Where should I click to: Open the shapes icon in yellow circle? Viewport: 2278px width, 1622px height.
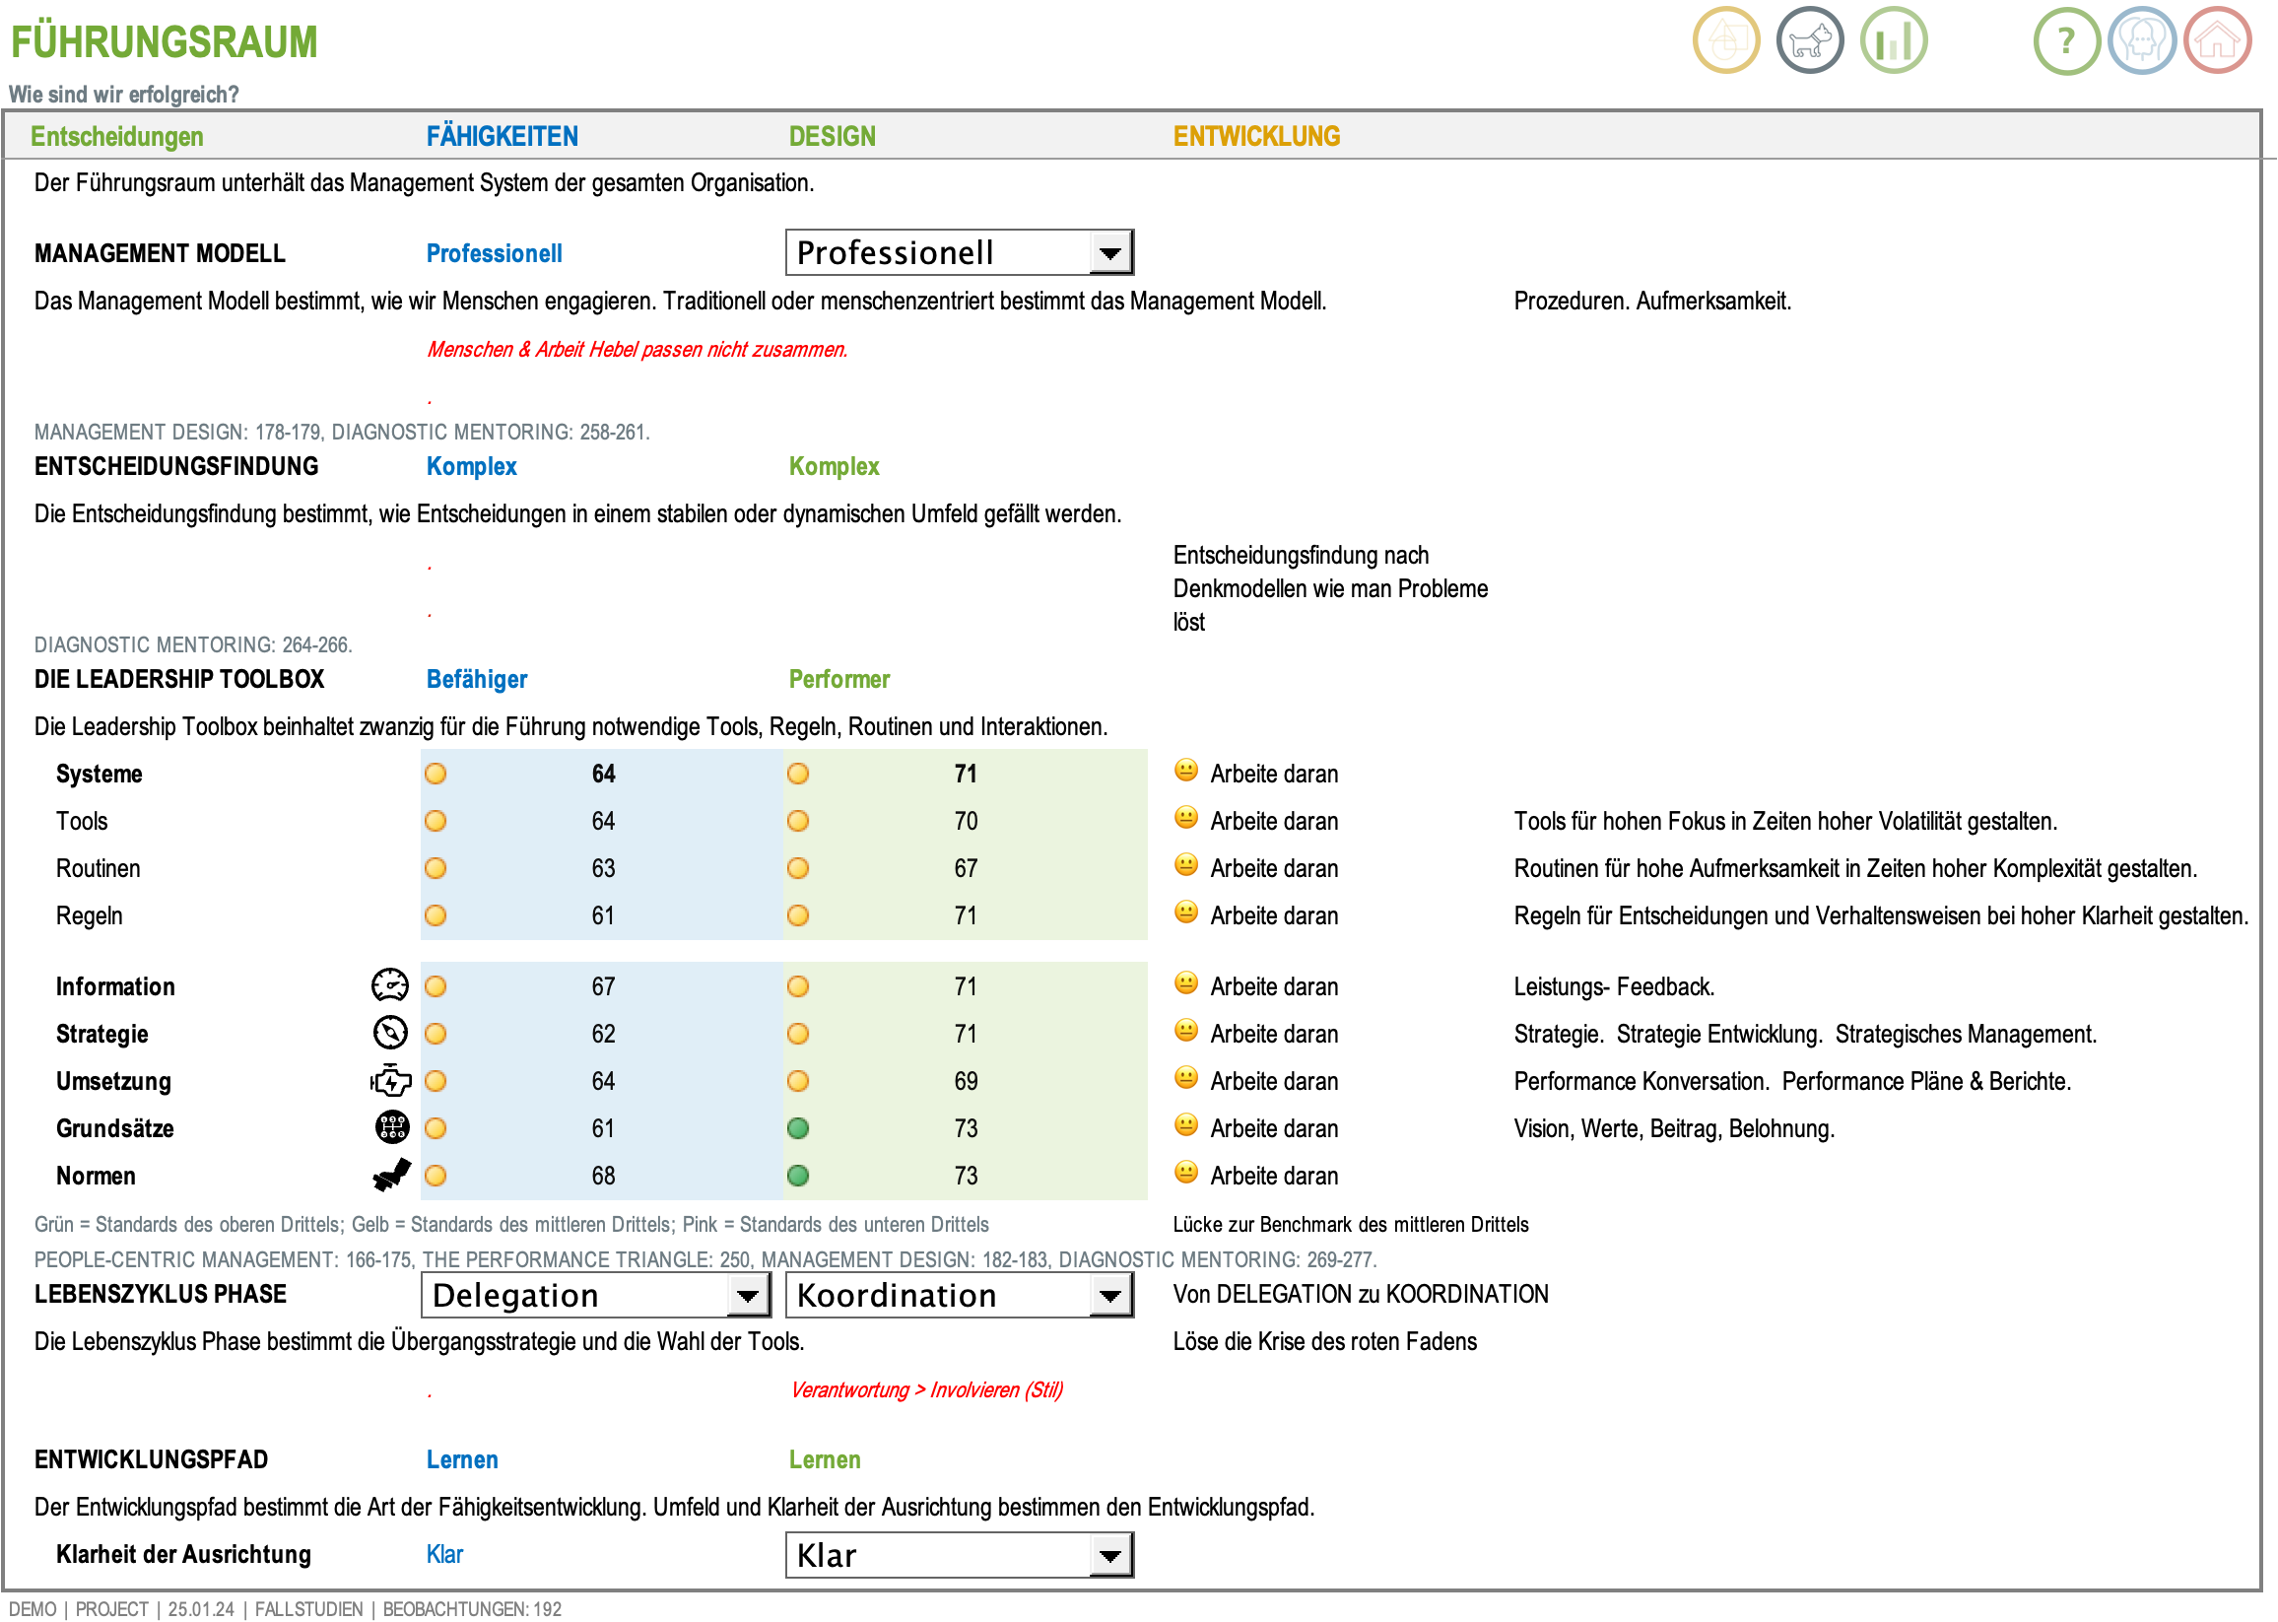1725,41
